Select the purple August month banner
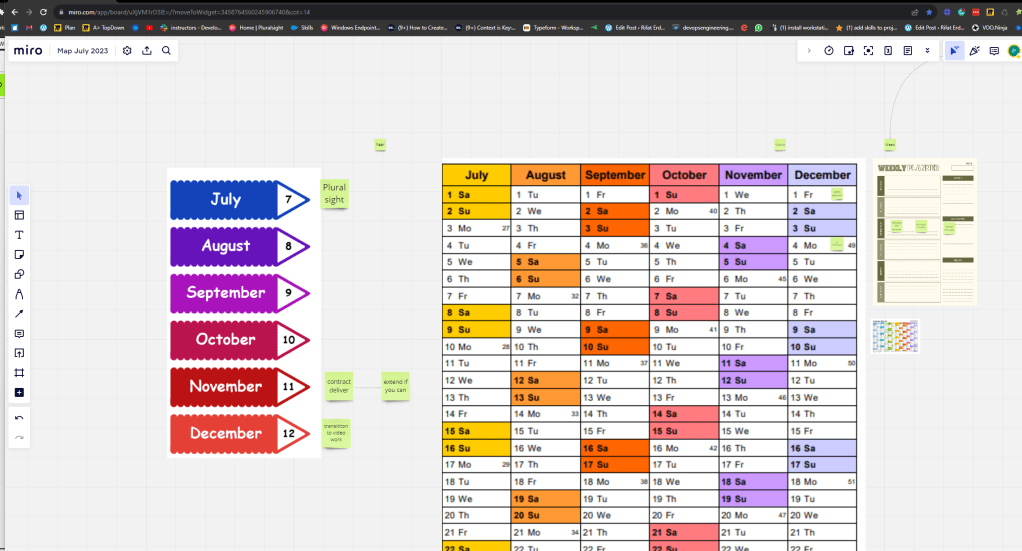1022x551 pixels. 240,246
